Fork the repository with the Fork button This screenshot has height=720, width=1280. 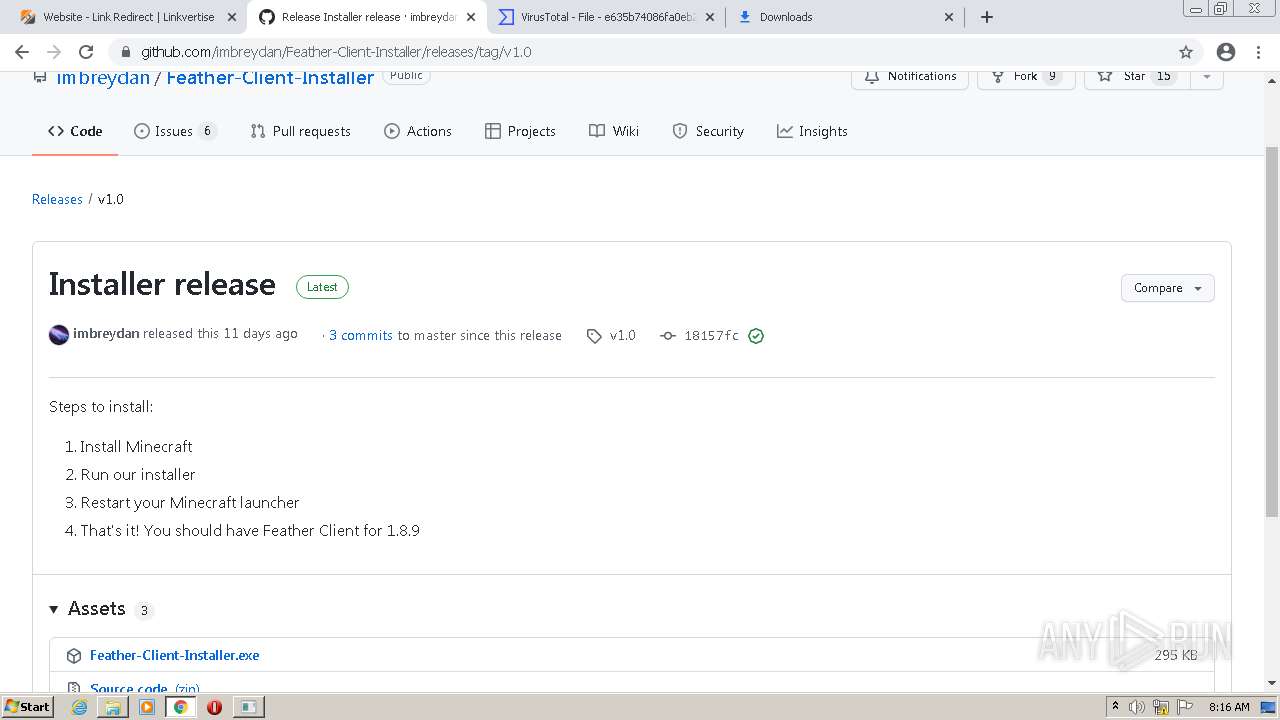coord(1026,77)
